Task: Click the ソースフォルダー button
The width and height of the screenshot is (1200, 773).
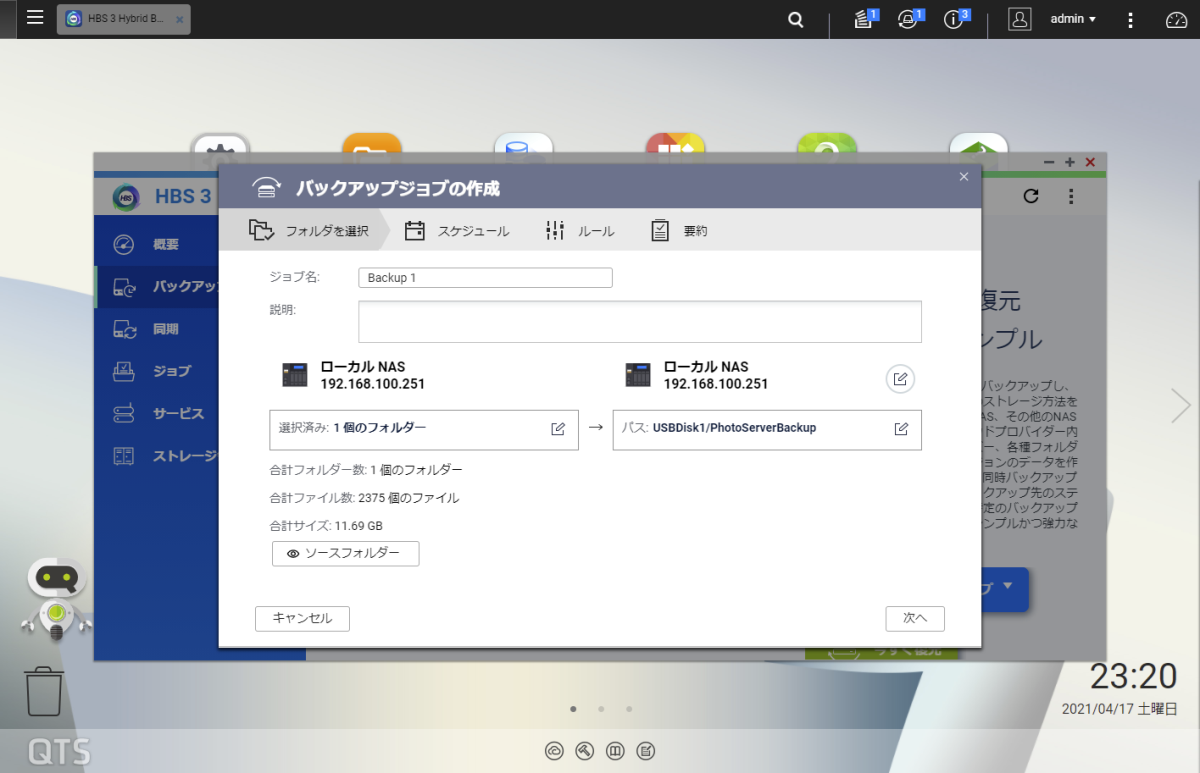Action: point(345,553)
